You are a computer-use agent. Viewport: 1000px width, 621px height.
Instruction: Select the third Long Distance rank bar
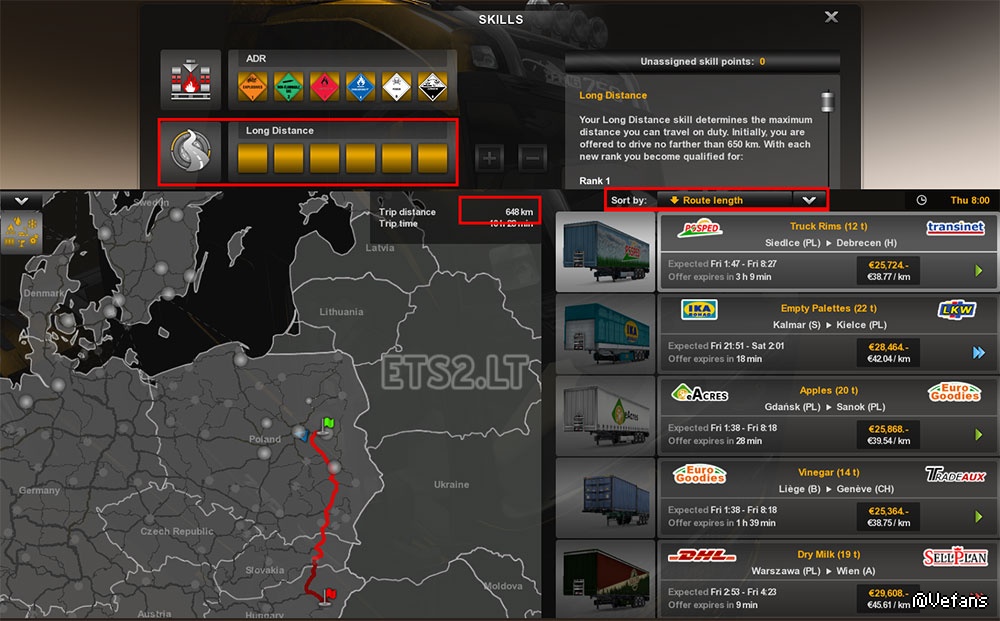tap(325, 158)
